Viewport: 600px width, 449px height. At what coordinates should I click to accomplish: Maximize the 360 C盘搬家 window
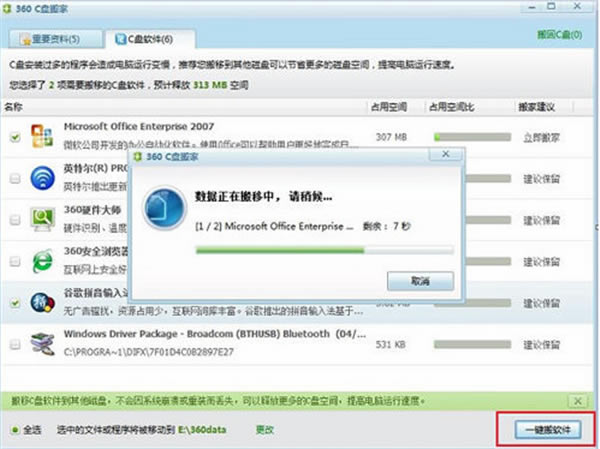(x=551, y=7)
